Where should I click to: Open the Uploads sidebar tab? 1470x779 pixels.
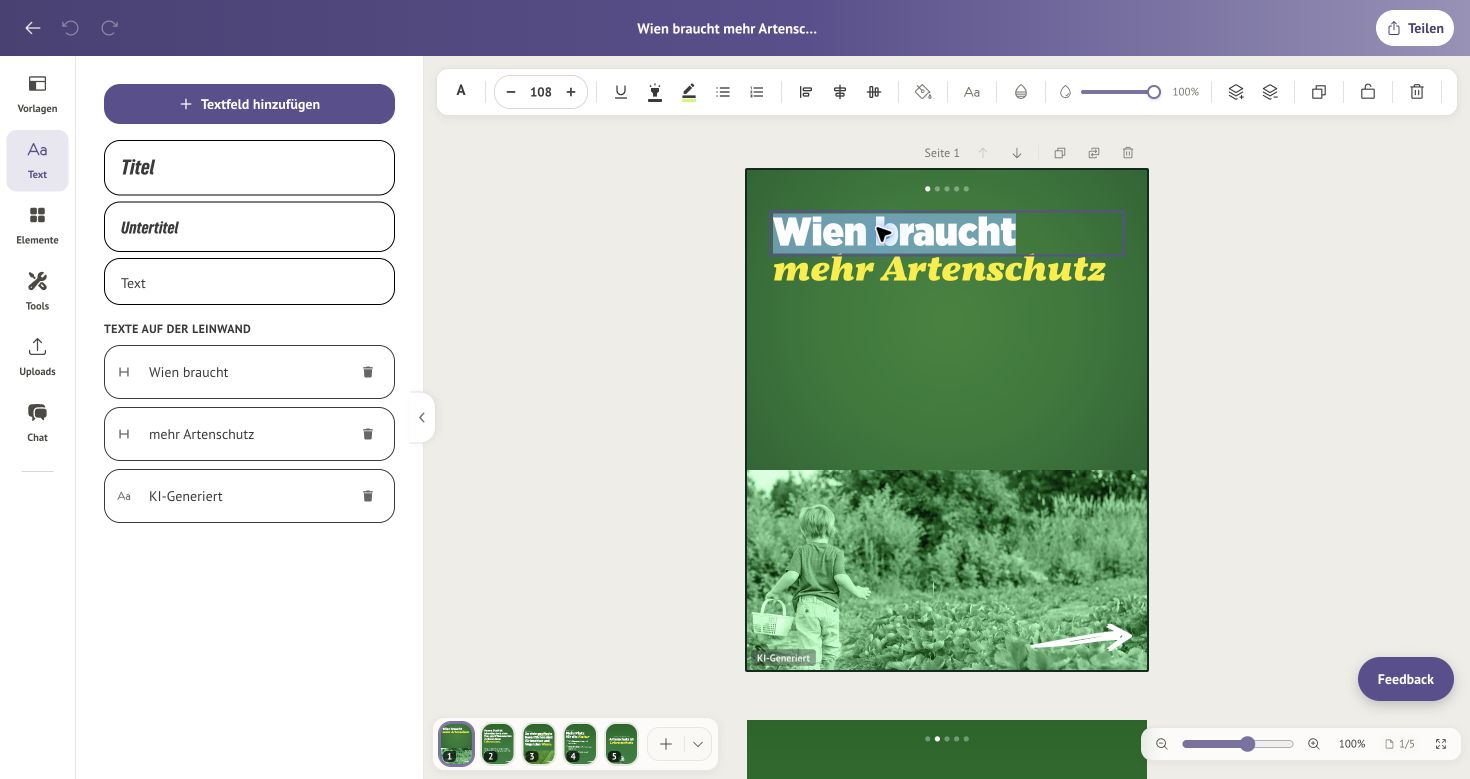(x=37, y=356)
